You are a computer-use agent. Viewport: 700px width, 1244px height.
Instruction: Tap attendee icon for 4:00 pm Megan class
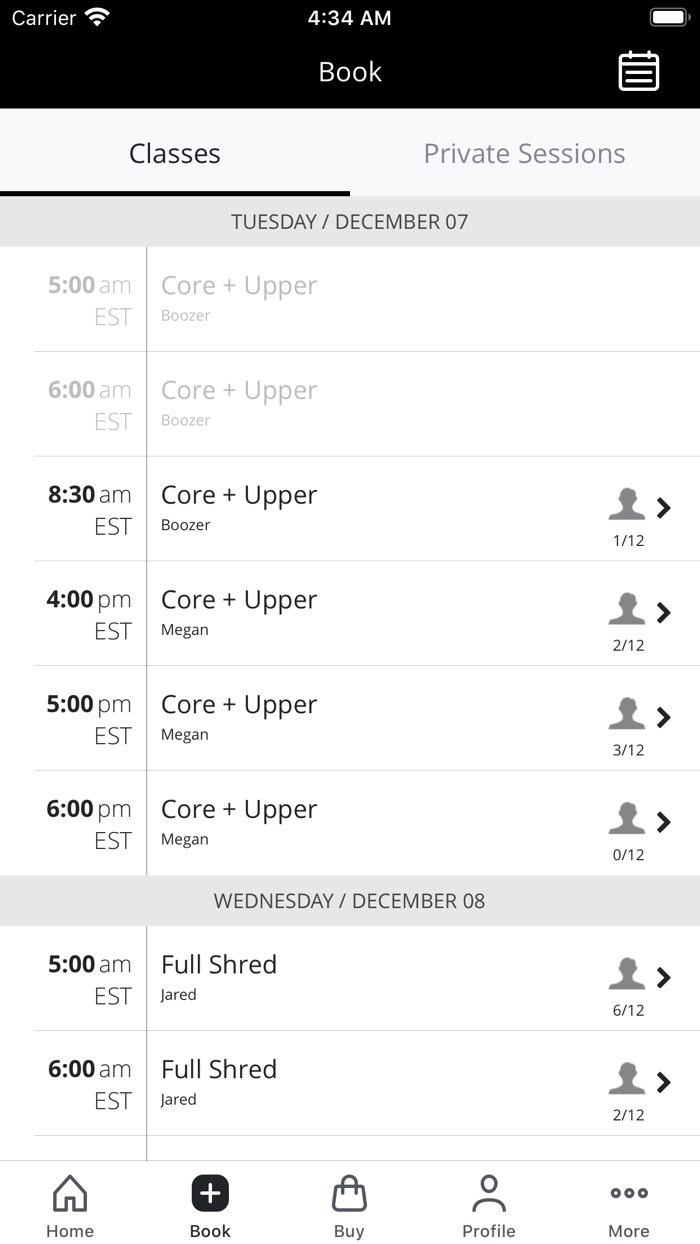(x=627, y=610)
